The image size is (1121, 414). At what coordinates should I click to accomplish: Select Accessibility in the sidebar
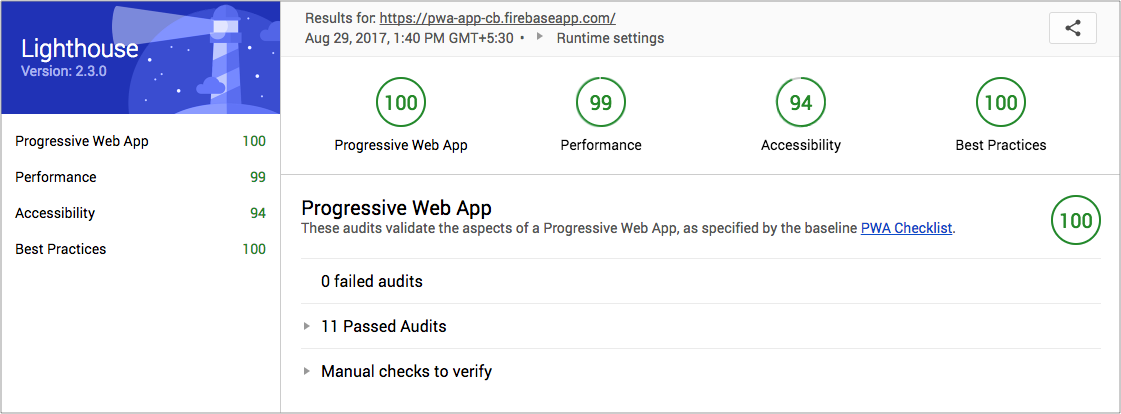(x=55, y=213)
